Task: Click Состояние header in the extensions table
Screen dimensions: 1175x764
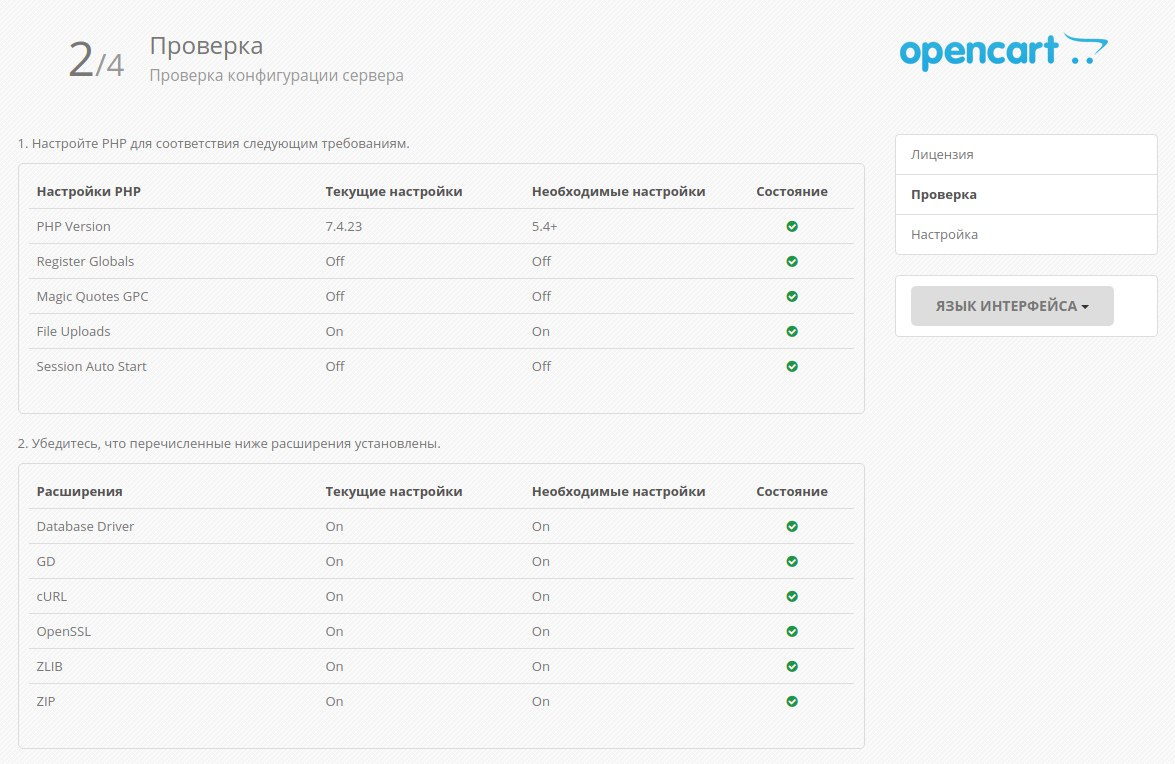Action: [792, 491]
